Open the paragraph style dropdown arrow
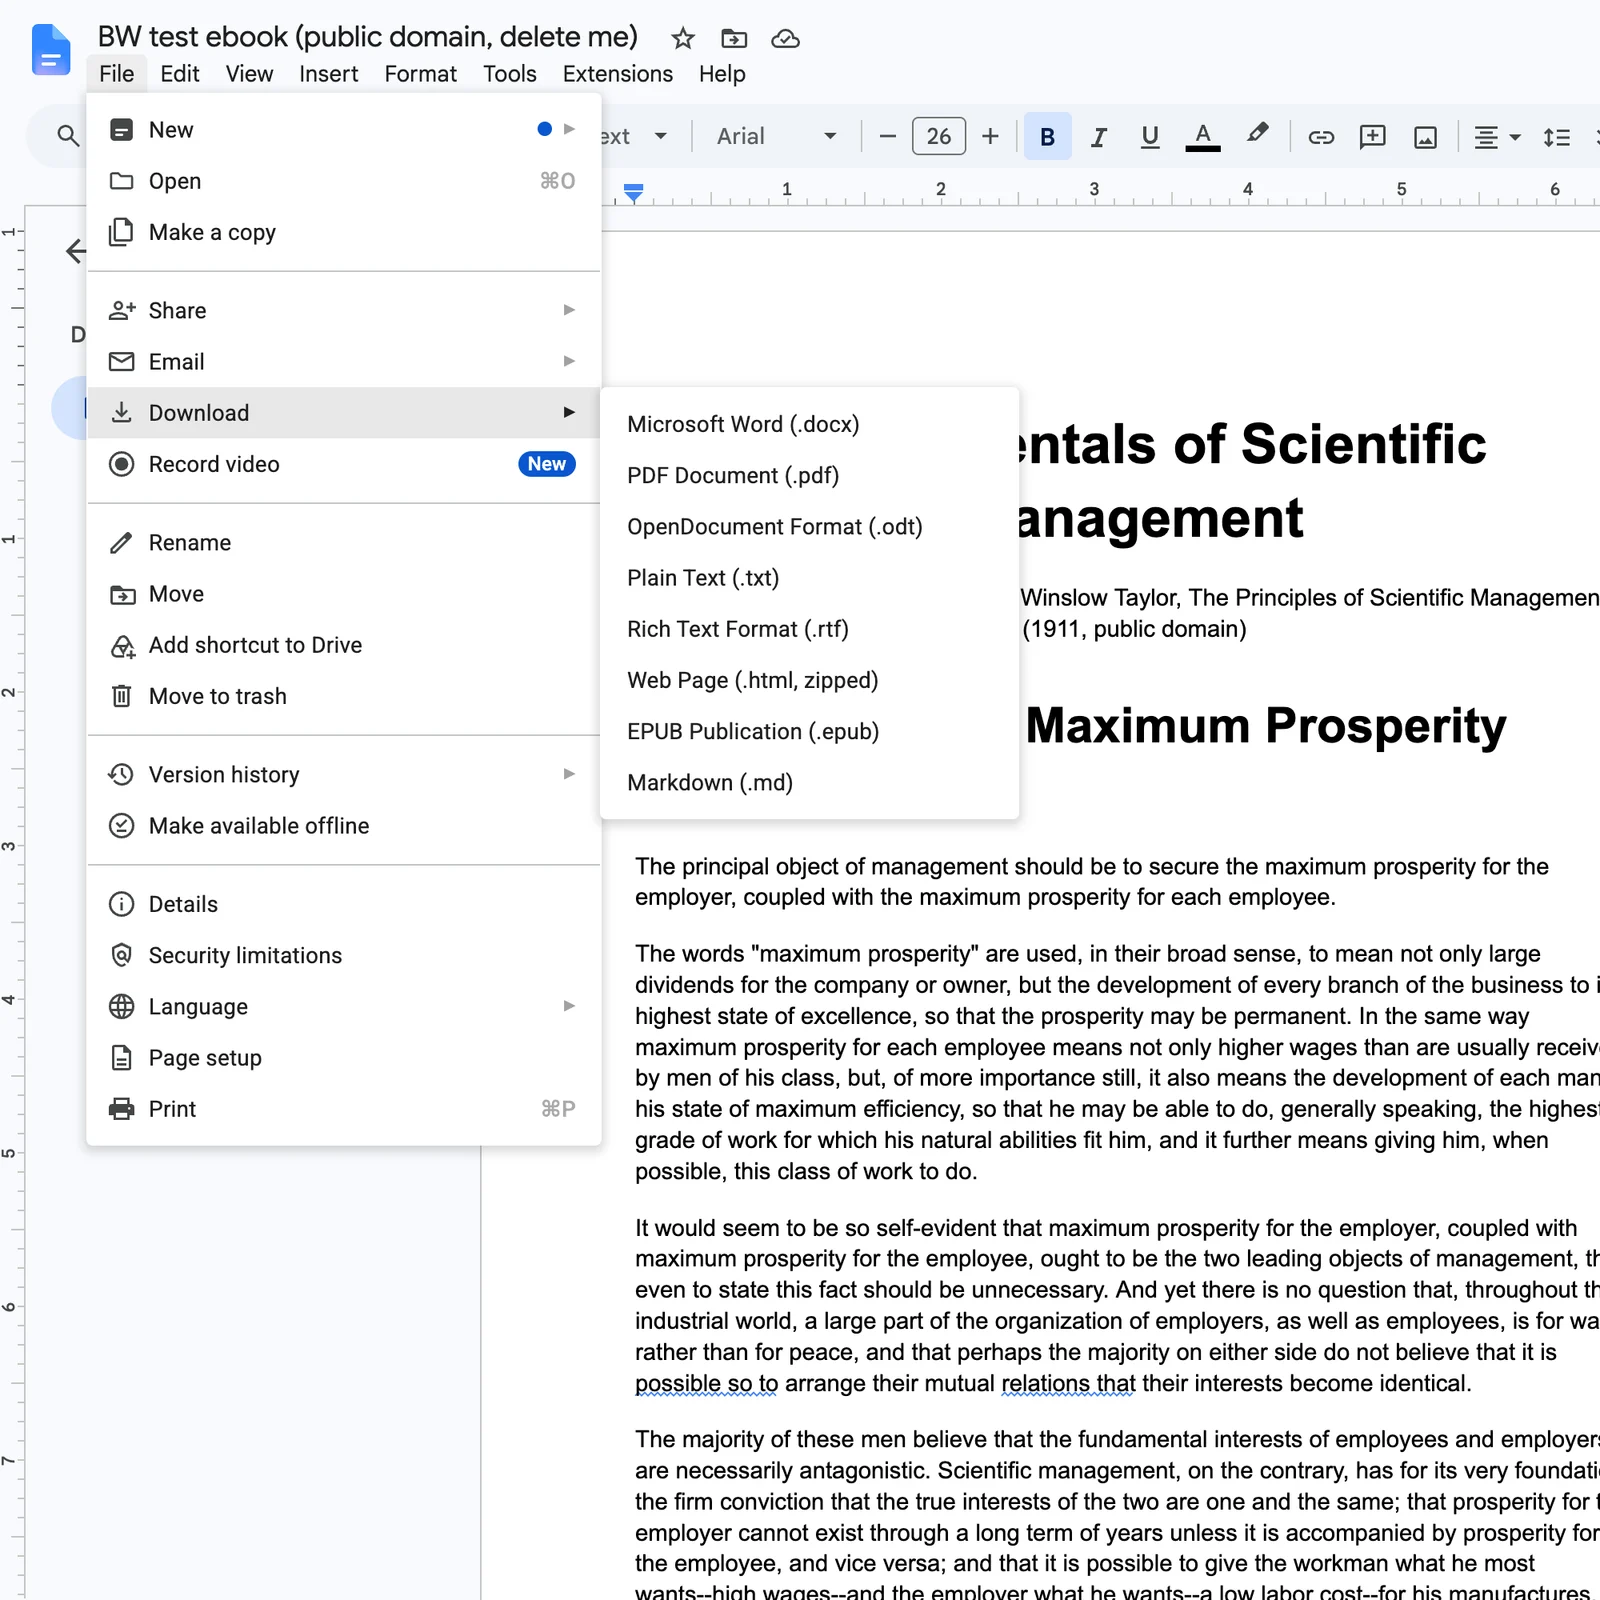 pyautogui.click(x=661, y=137)
